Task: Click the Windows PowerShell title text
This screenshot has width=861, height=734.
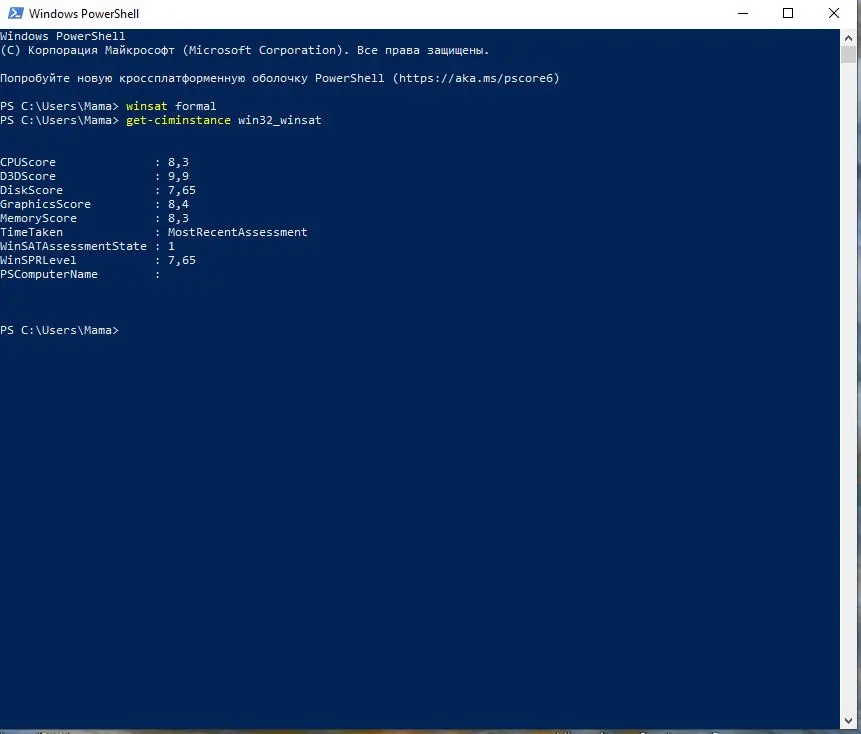Action: pyautogui.click(x=83, y=14)
